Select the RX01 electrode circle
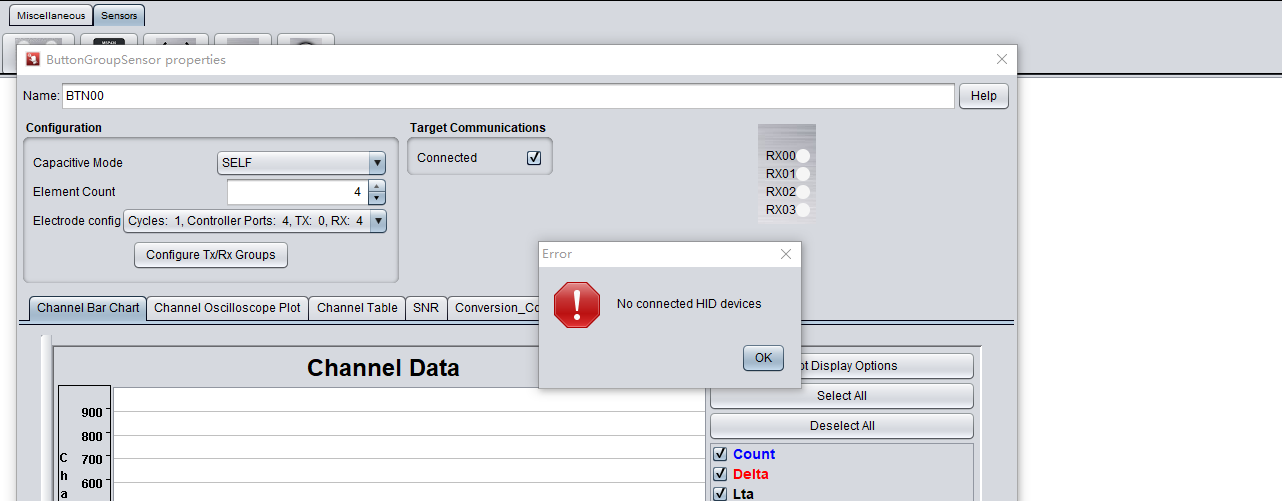The image size is (1282, 501). (803, 174)
